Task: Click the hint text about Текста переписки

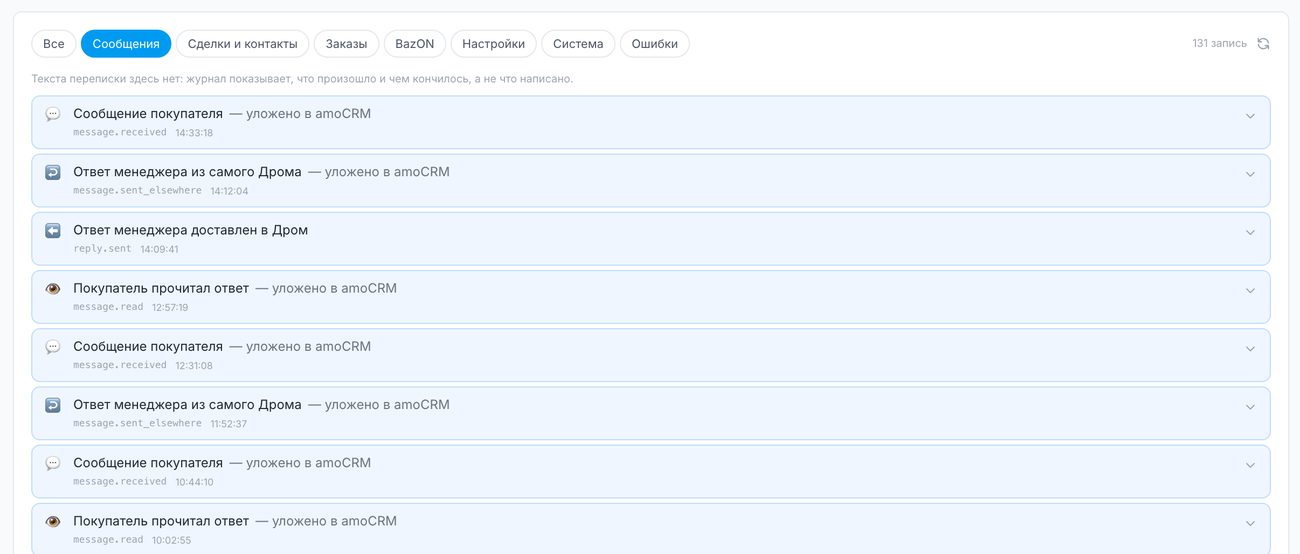Action: (x=303, y=78)
